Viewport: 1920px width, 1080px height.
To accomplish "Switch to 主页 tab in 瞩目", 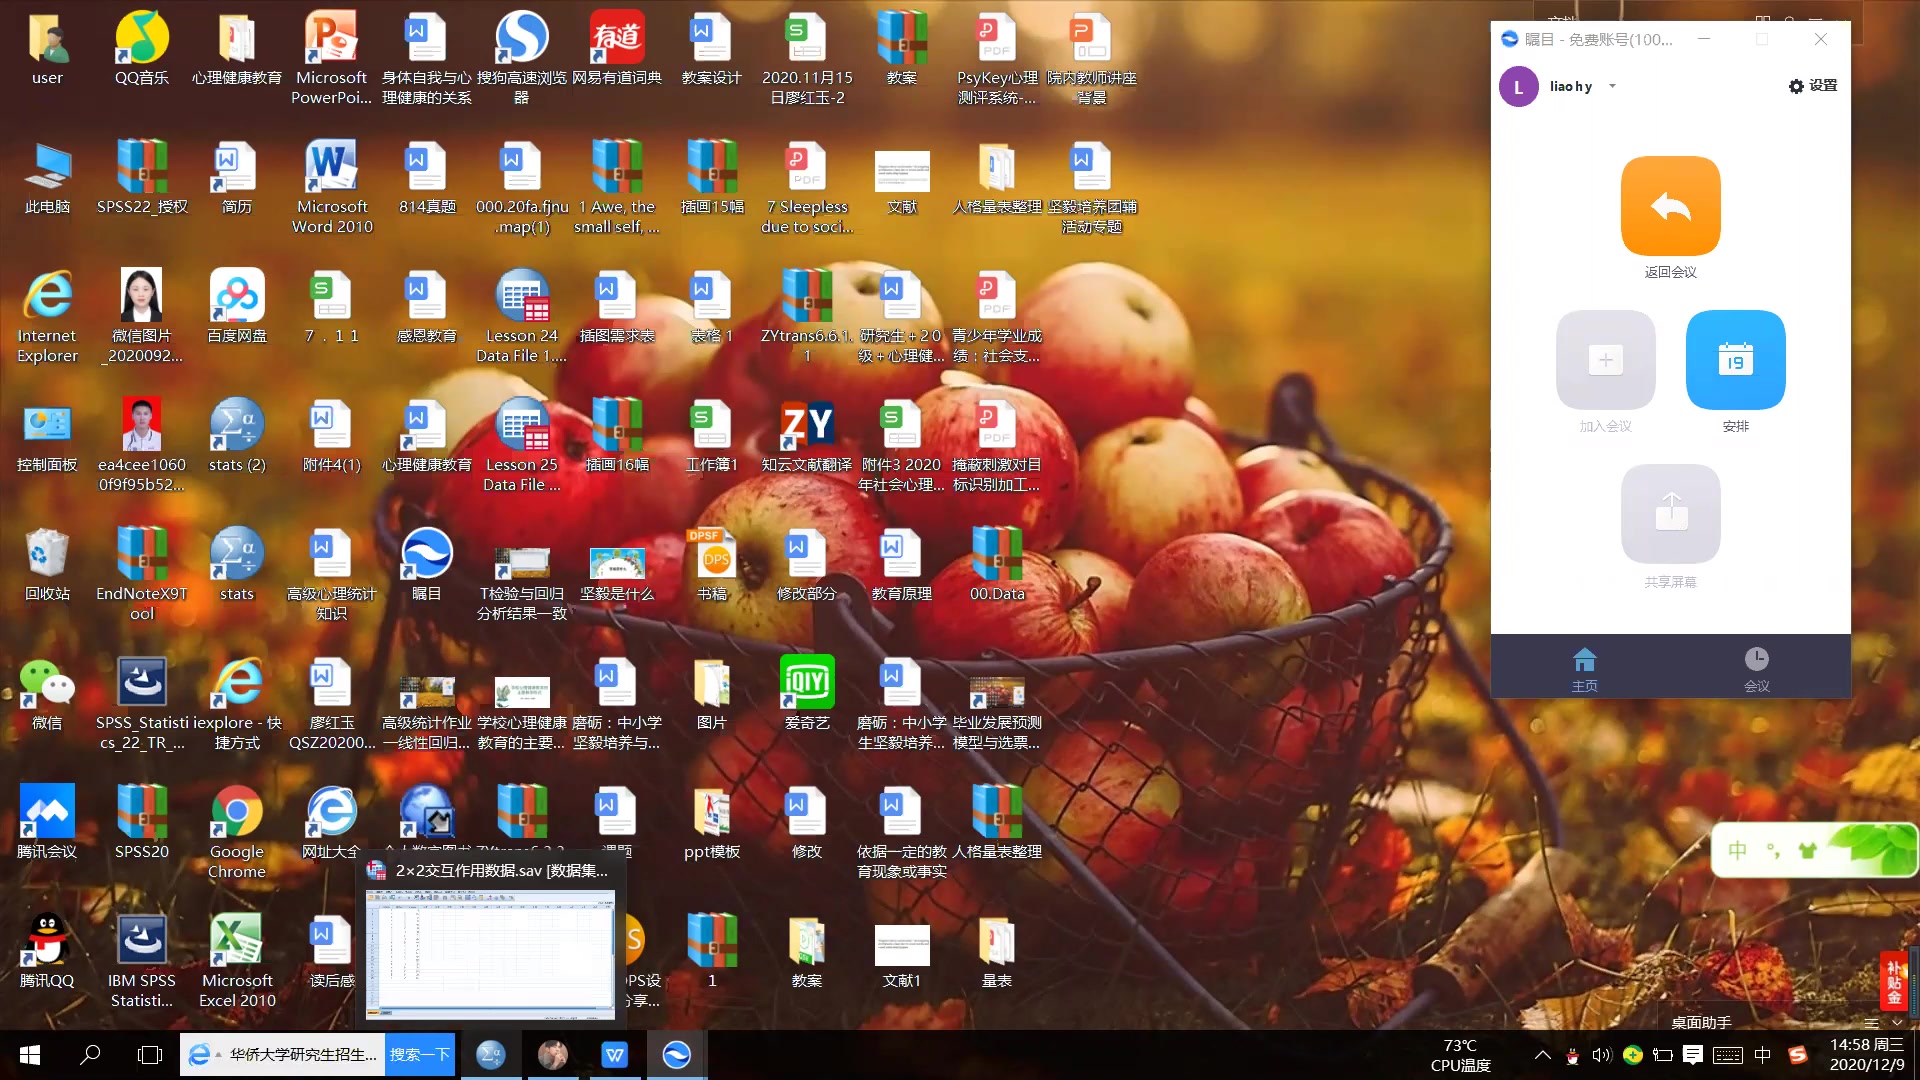I will click(x=1582, y=667).
